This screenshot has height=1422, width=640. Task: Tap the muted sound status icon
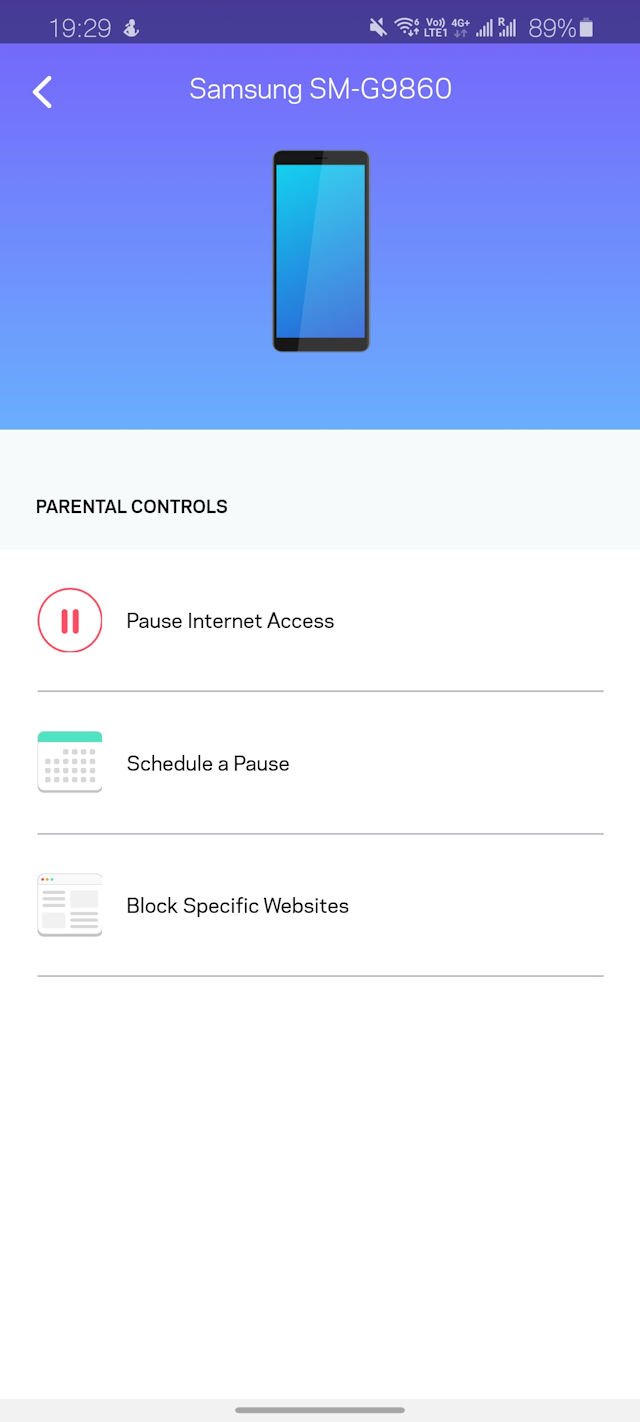pyautogui.click(x=378, y=28)
